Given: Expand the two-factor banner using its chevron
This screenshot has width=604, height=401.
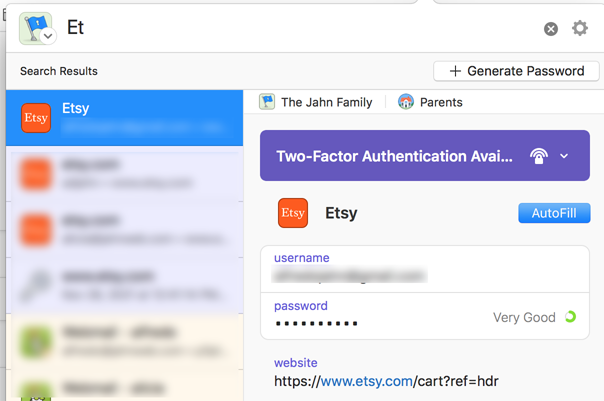Looking at the screenshot, I should tap(565, 157).
